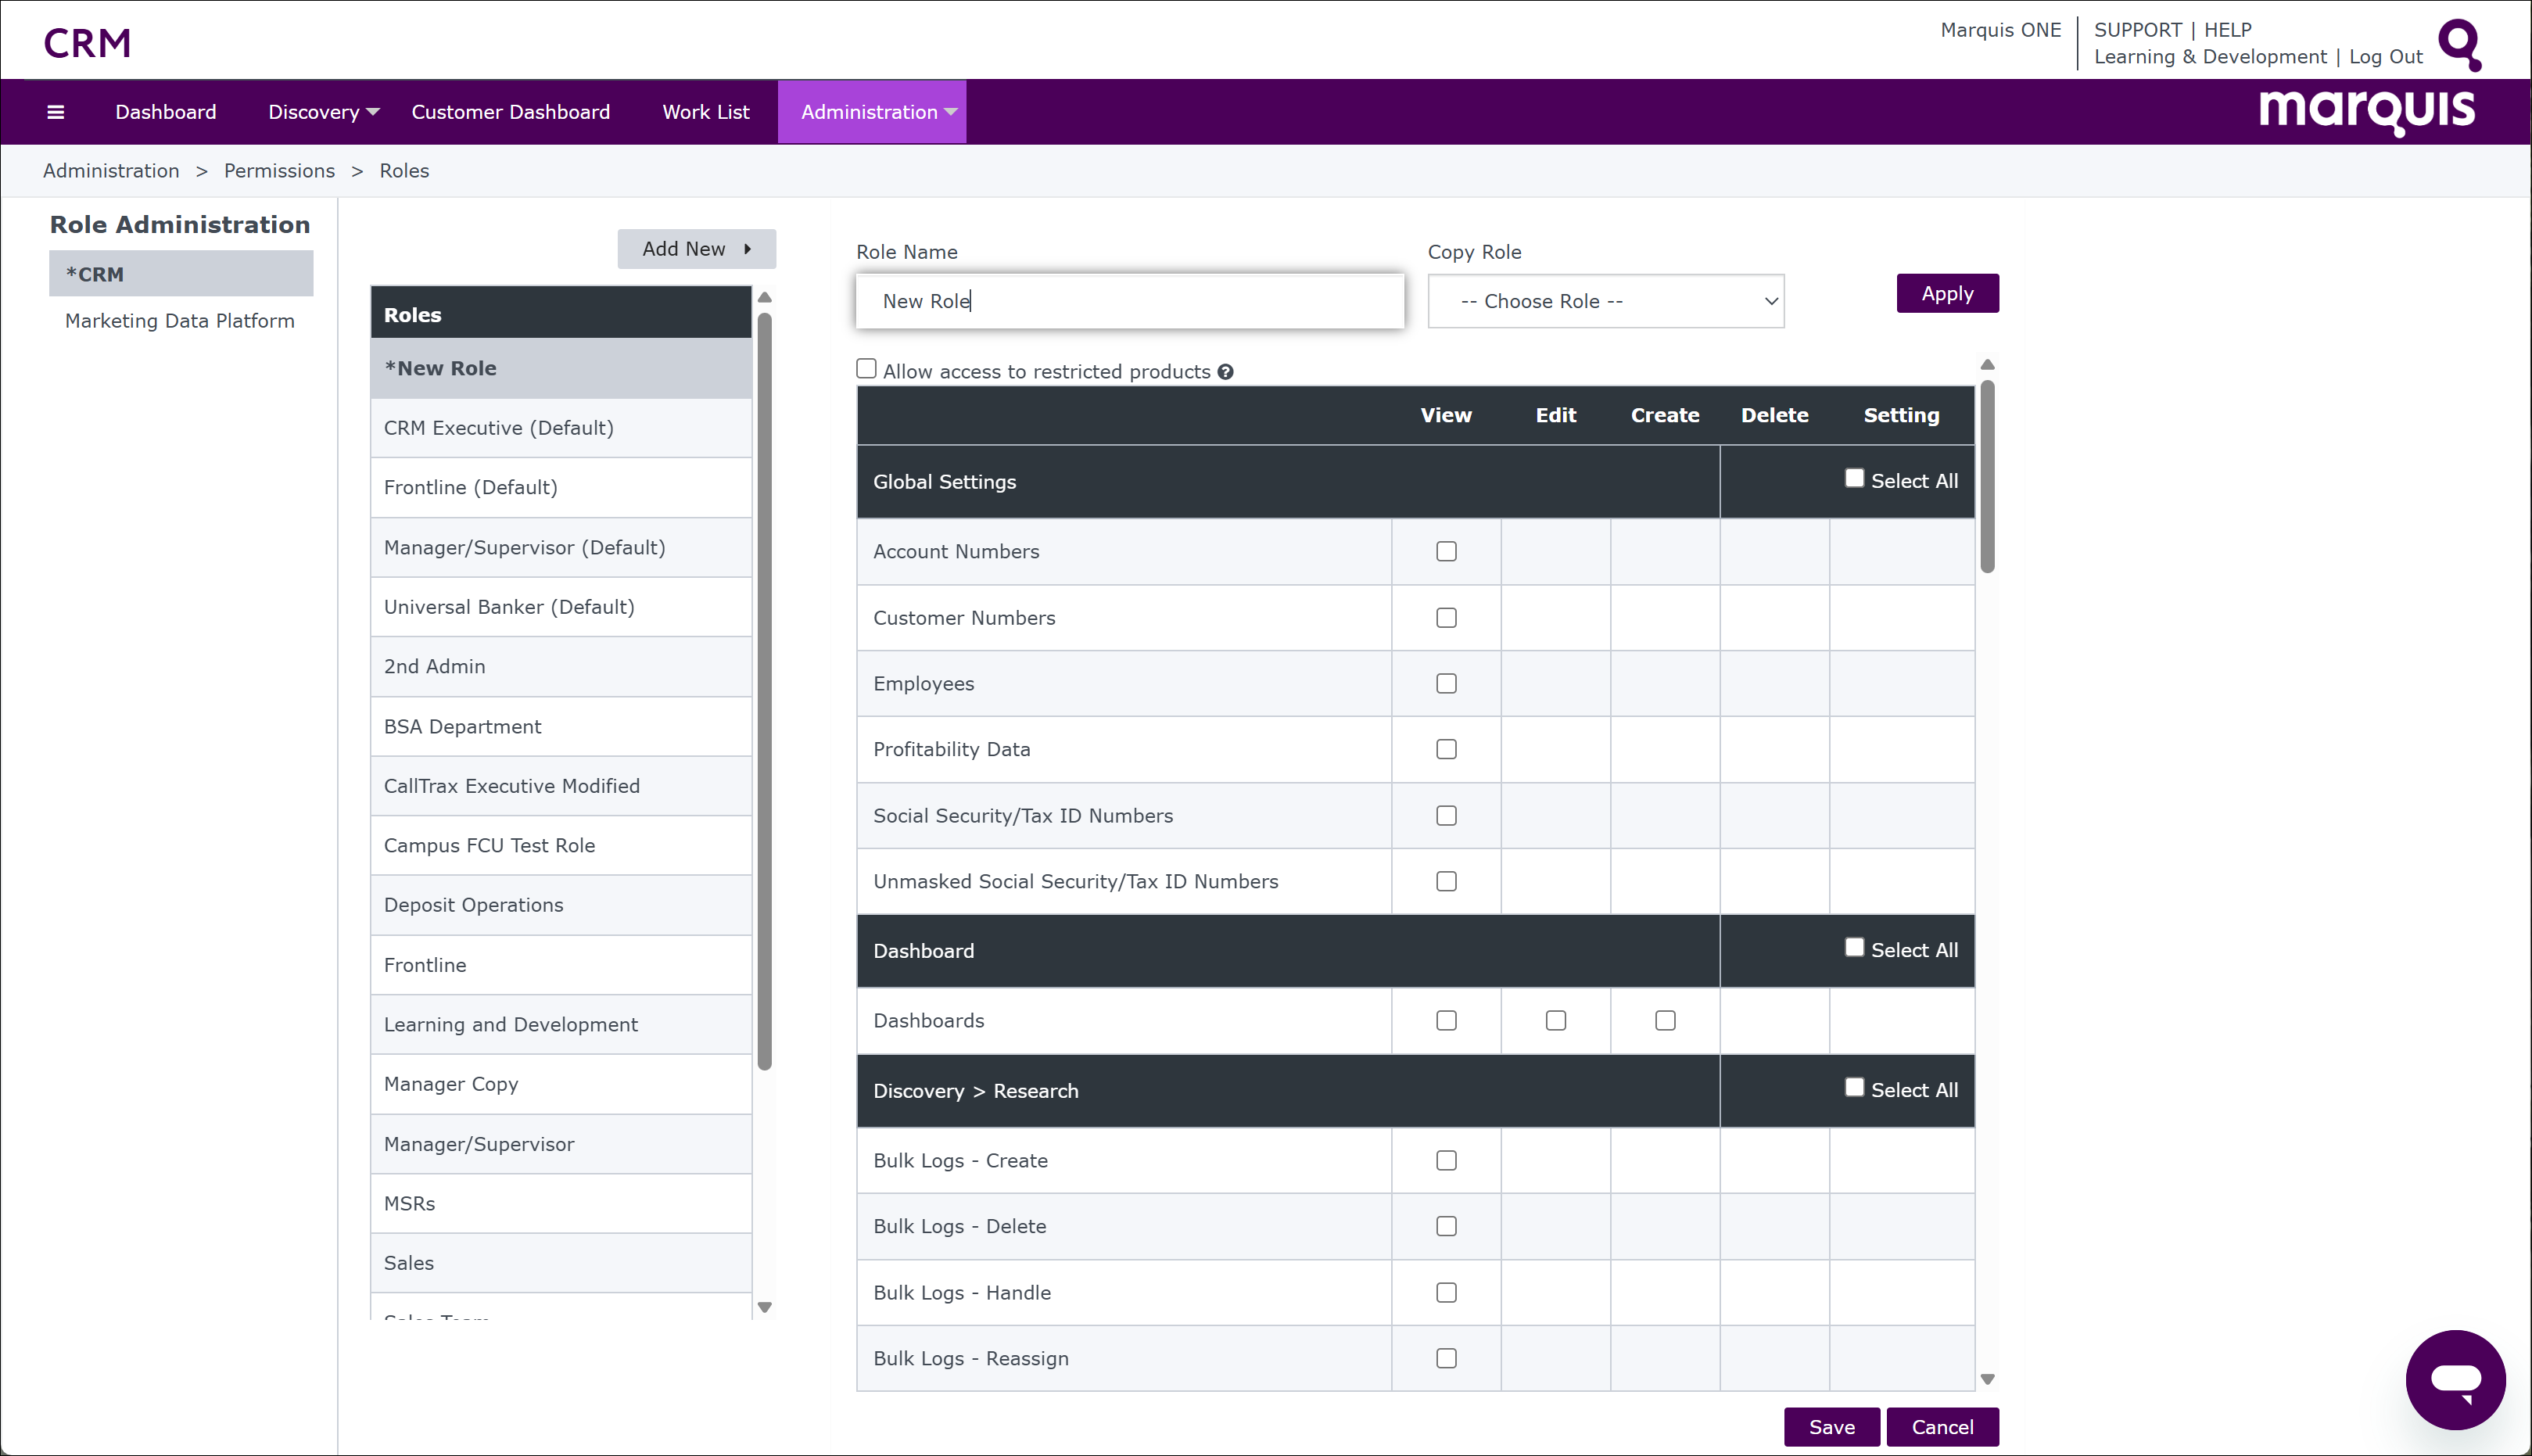The image size is (2532, 1456).
Task: Check Unmasked Social Security View box
Action: pyautogui.click(x=1446, y=881)
